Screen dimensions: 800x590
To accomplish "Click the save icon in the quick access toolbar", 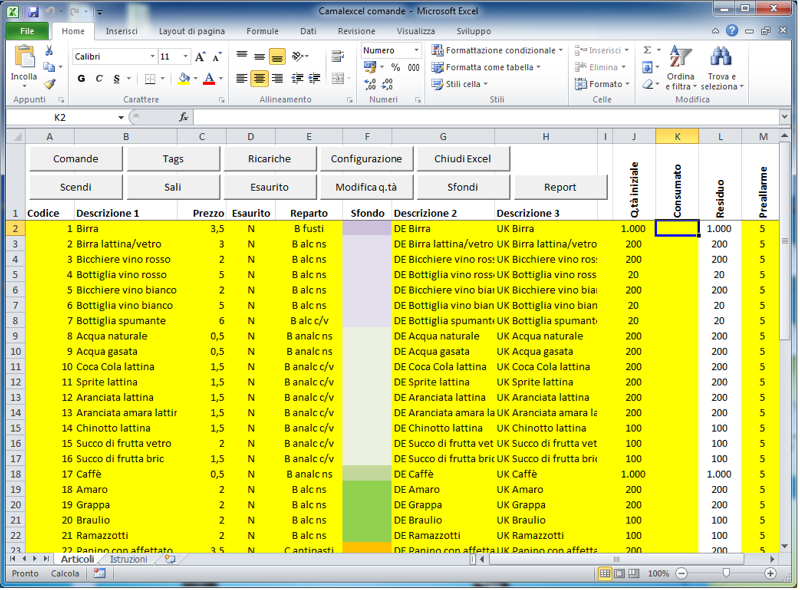I will click(34, 12).
